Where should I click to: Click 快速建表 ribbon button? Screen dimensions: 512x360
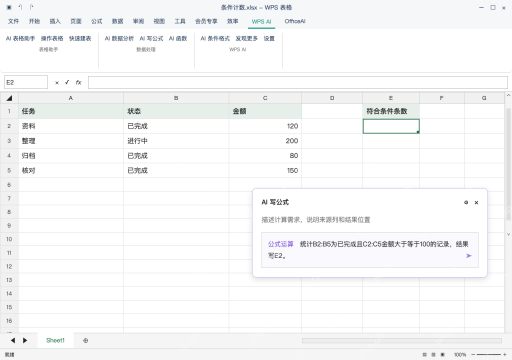click(80, 39)
